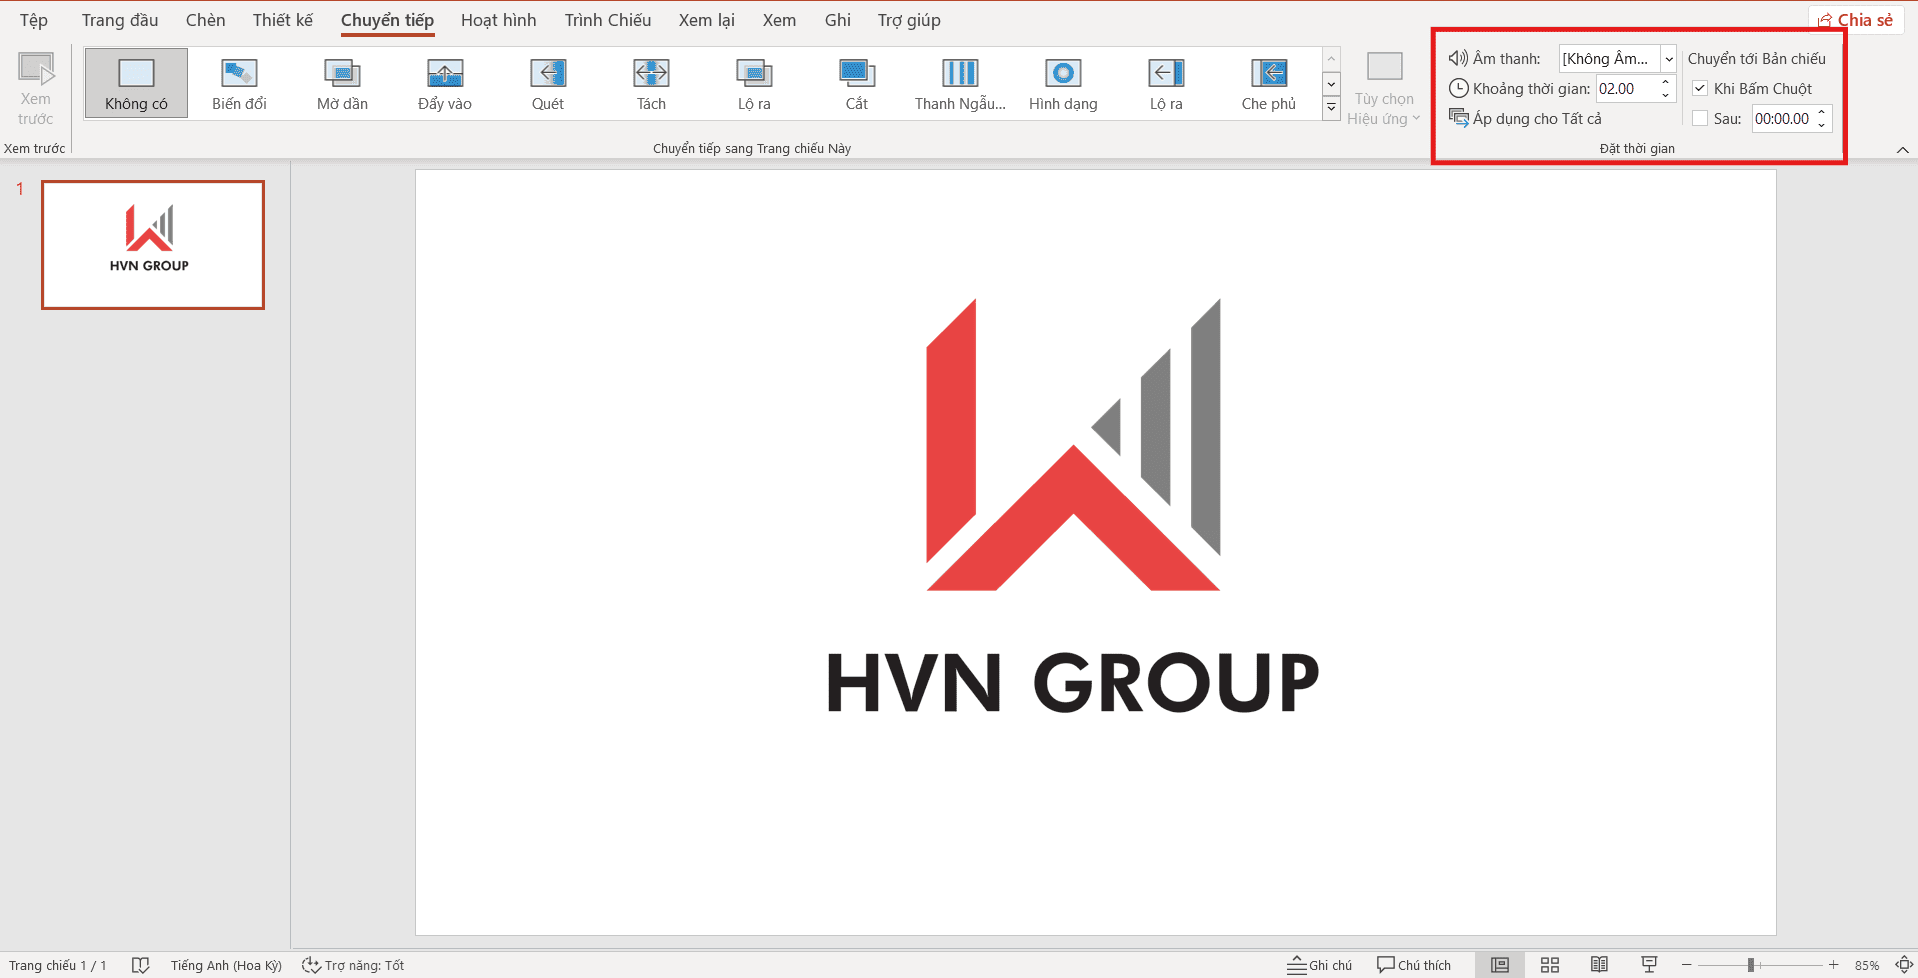Select the HVN GROUP slide thumbnail
This screenshot has height=978, width=1918.
(153, 245)
